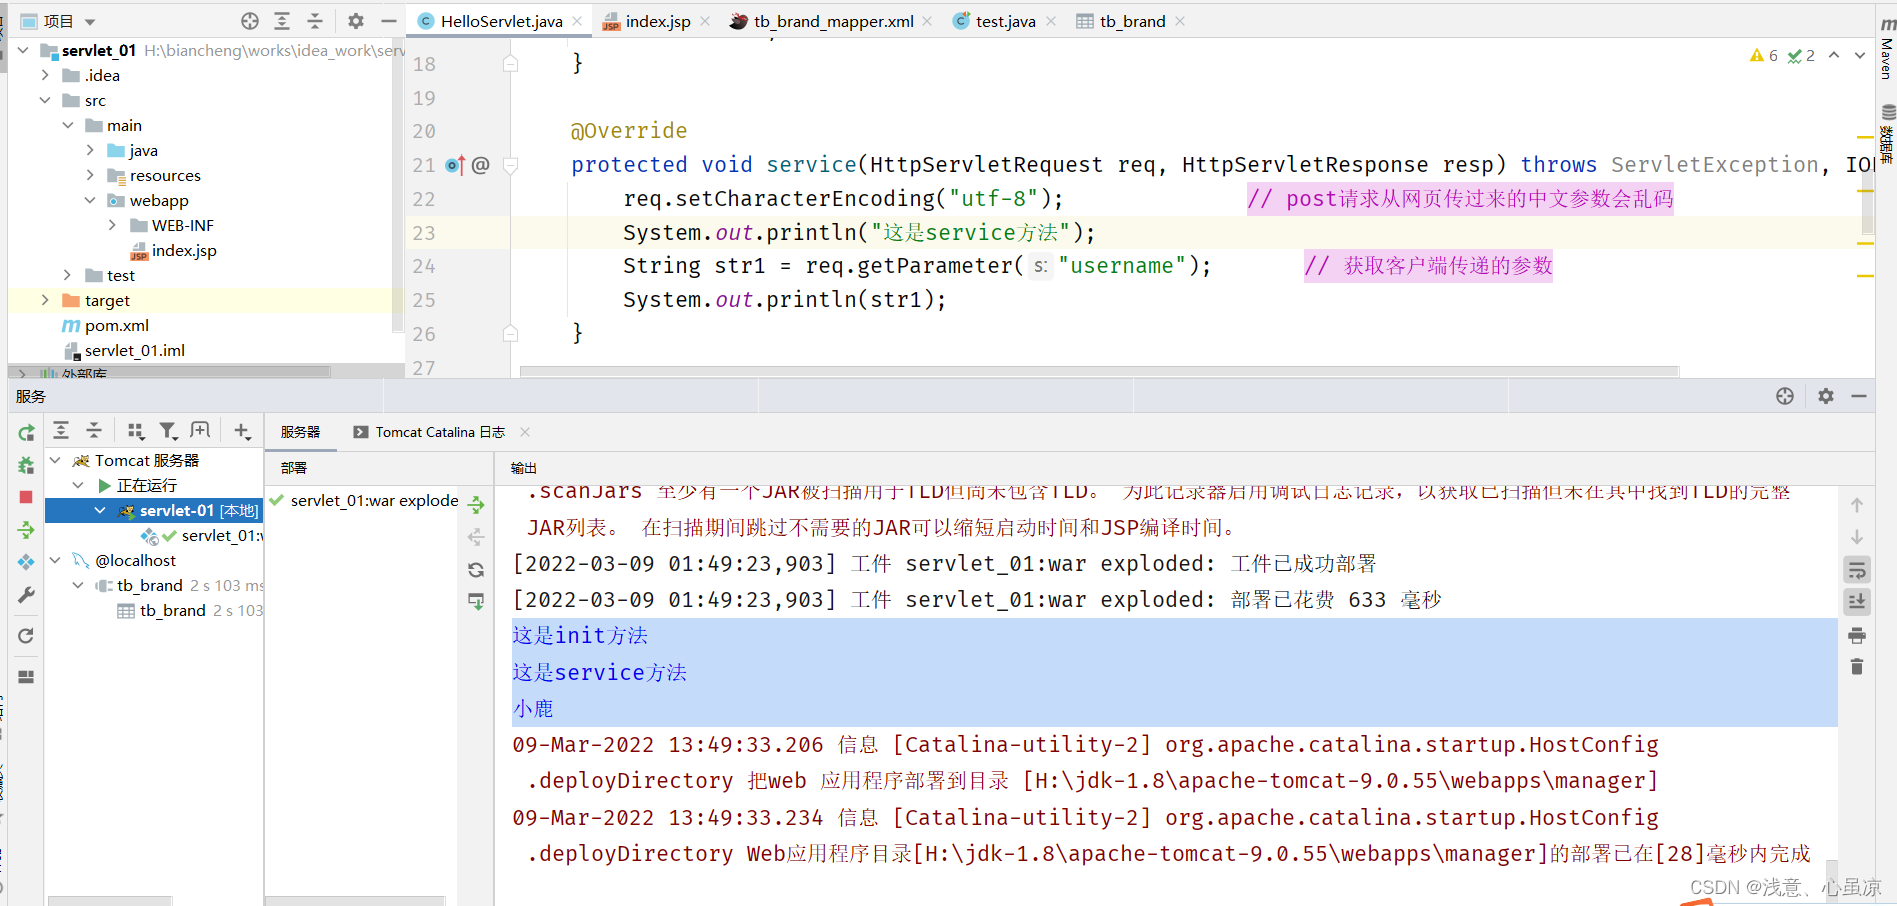Expand the WEB-INF folder
Screen dimensions: 1897x906
click(x=112, y=225)
